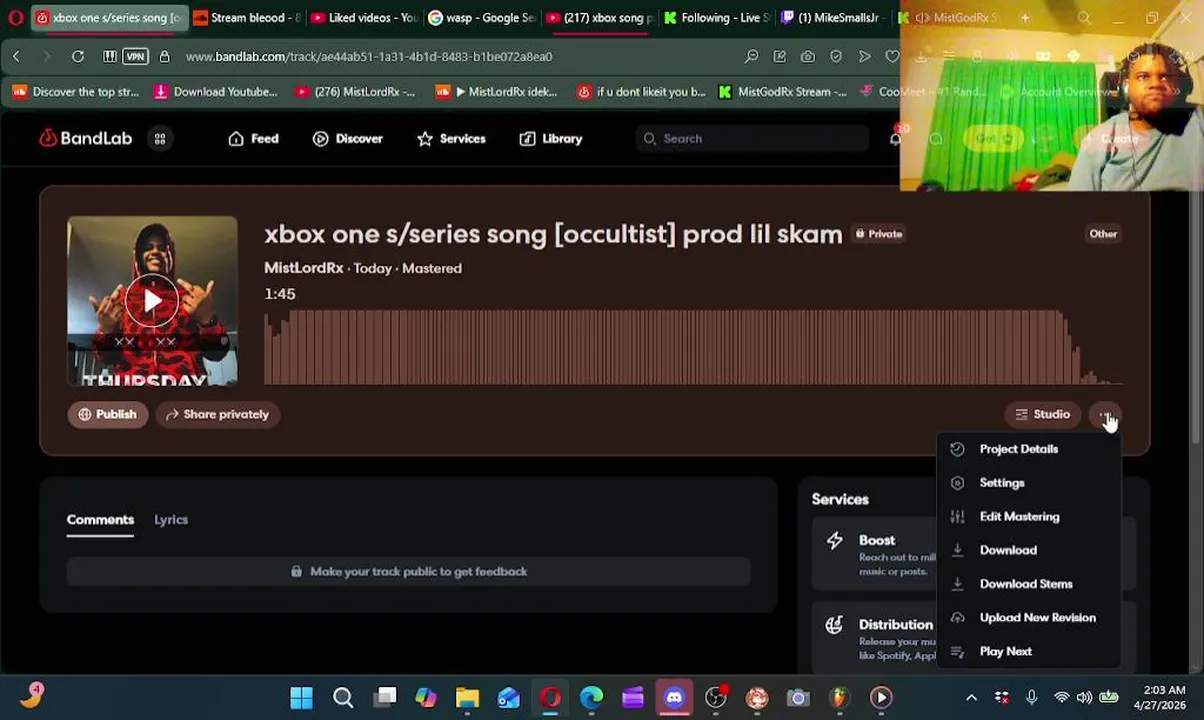The image size is (1204, 720).
Task: Switch to the Comments tab
Action: (100, 520)
